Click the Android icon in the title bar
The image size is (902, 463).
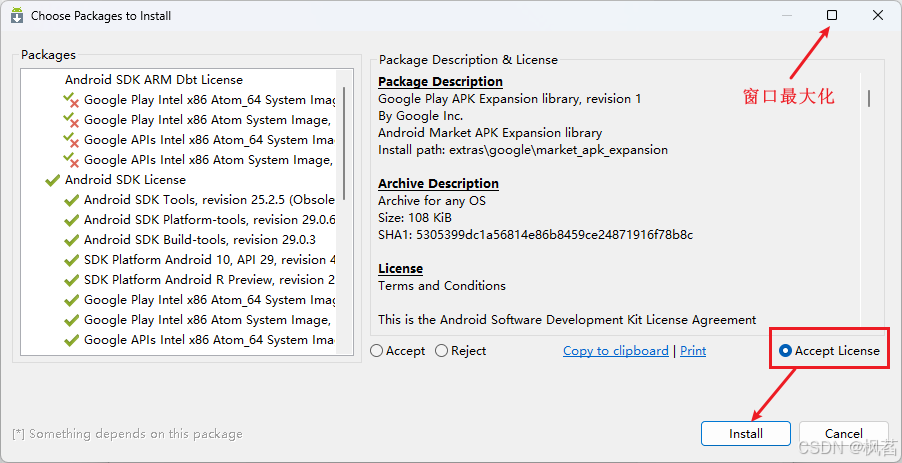tap(17, 16)
